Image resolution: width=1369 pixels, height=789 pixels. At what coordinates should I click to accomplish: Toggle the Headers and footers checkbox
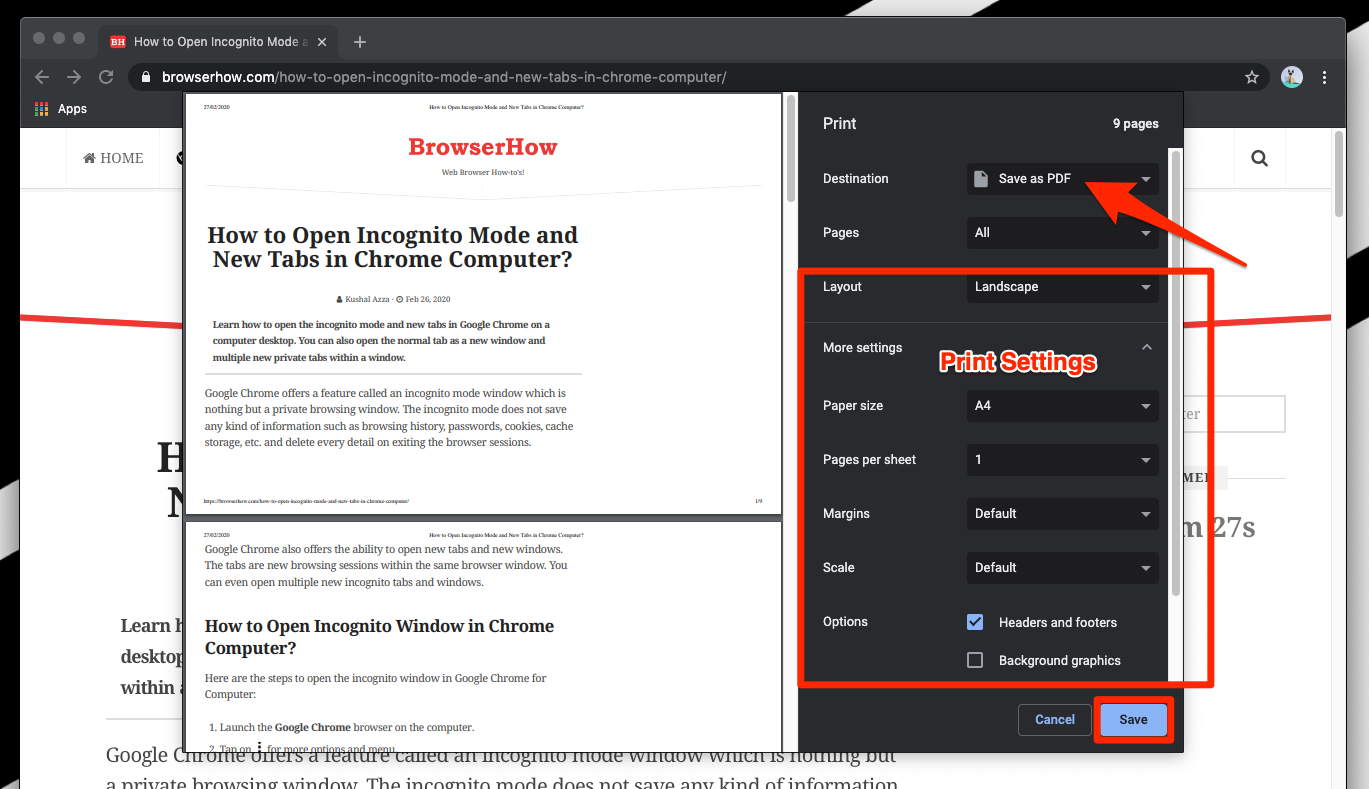point(975,622)
